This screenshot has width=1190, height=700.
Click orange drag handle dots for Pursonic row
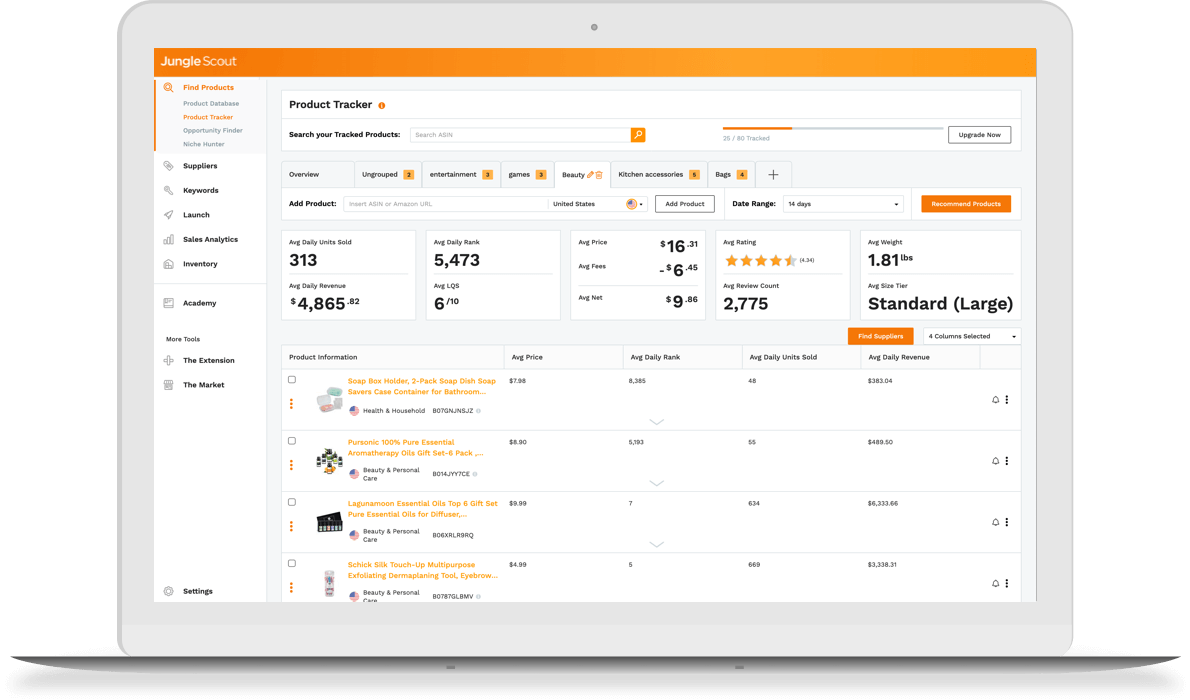point(291,465)
